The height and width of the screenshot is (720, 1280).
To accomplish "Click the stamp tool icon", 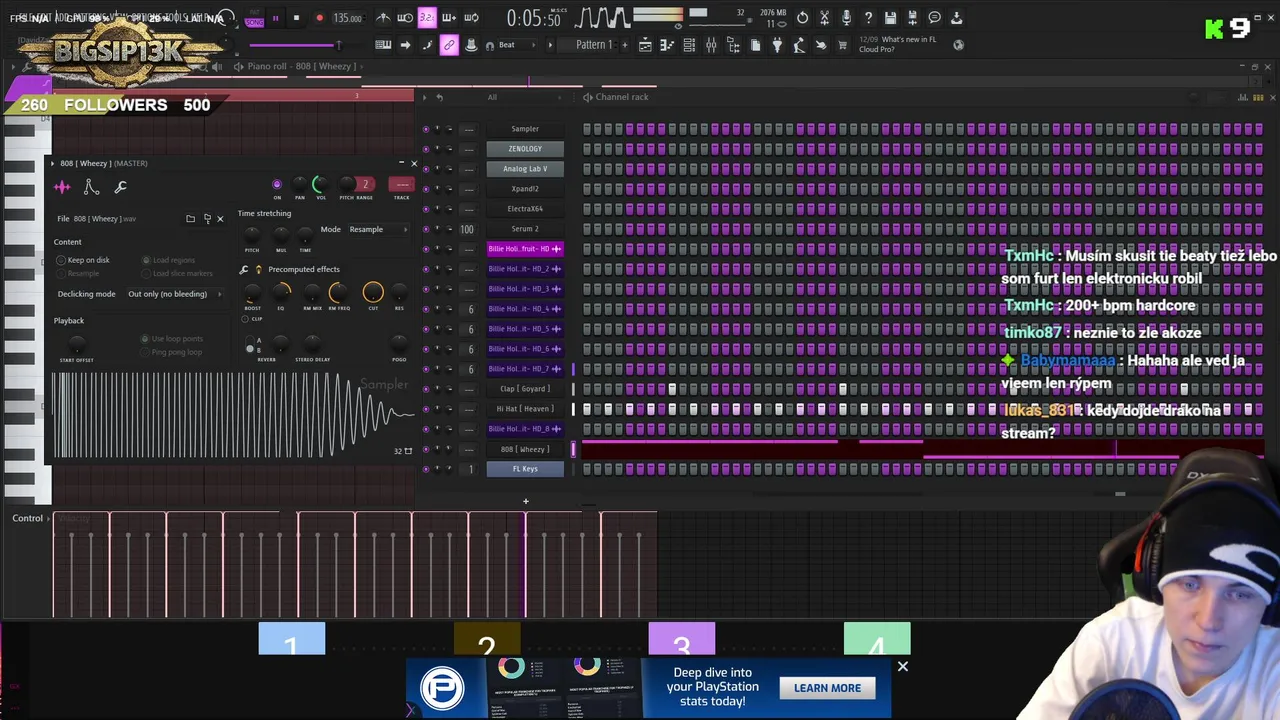I will coord(471,45).
